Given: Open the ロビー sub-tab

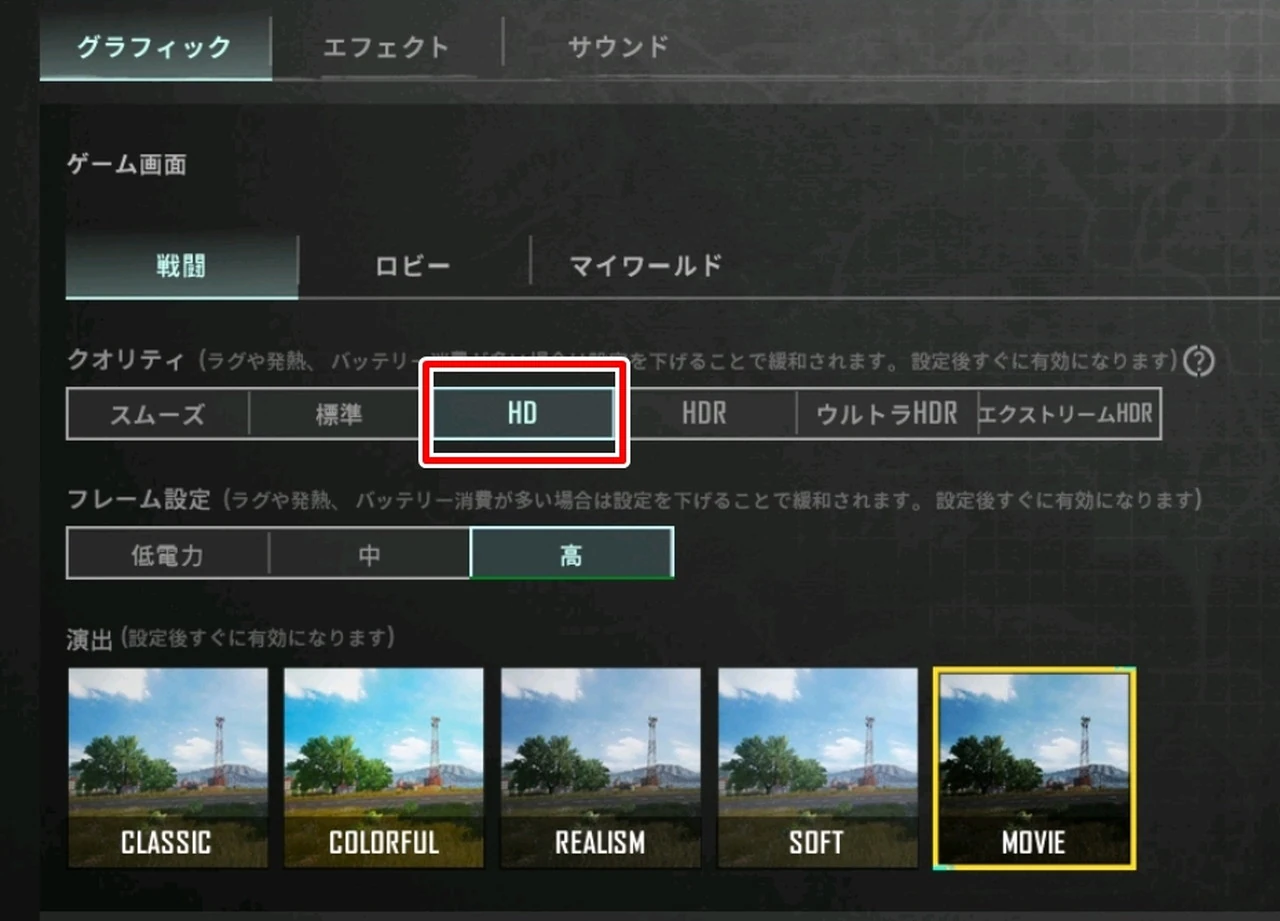Looking at the screenshot, I should (413, 266).
